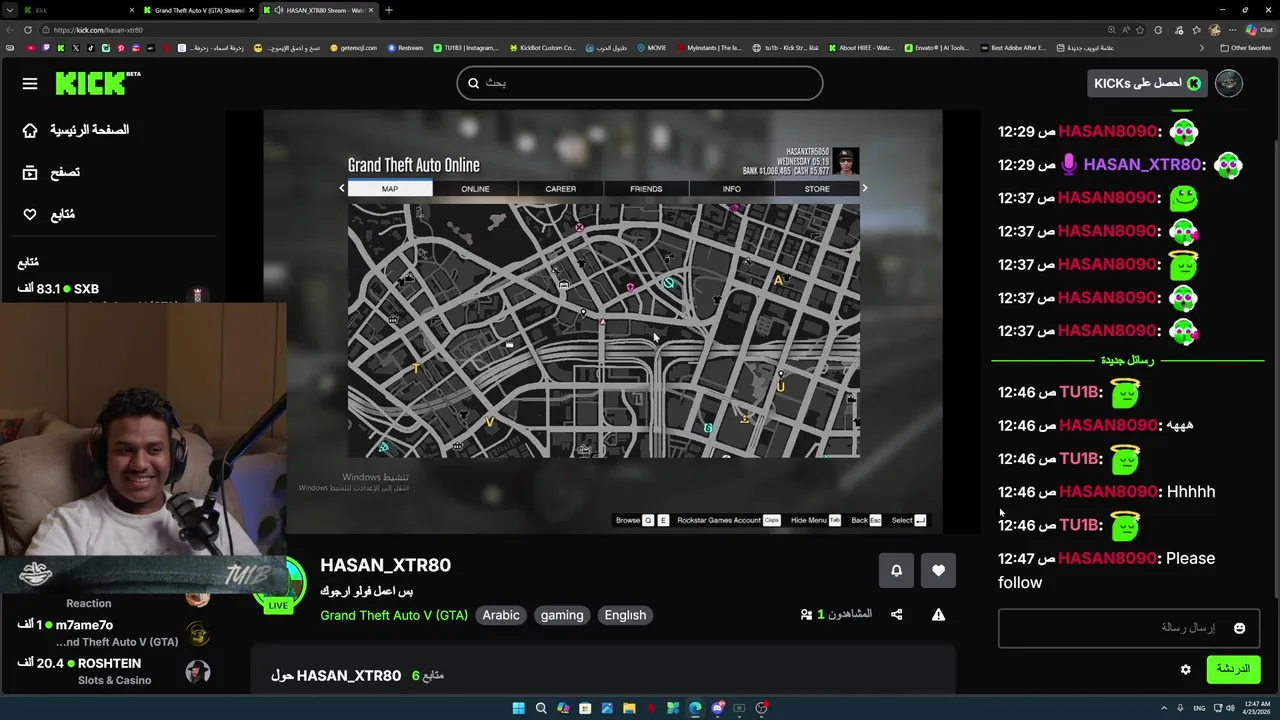Click the browse icon in the Kick sidebar

pos(30,172)
